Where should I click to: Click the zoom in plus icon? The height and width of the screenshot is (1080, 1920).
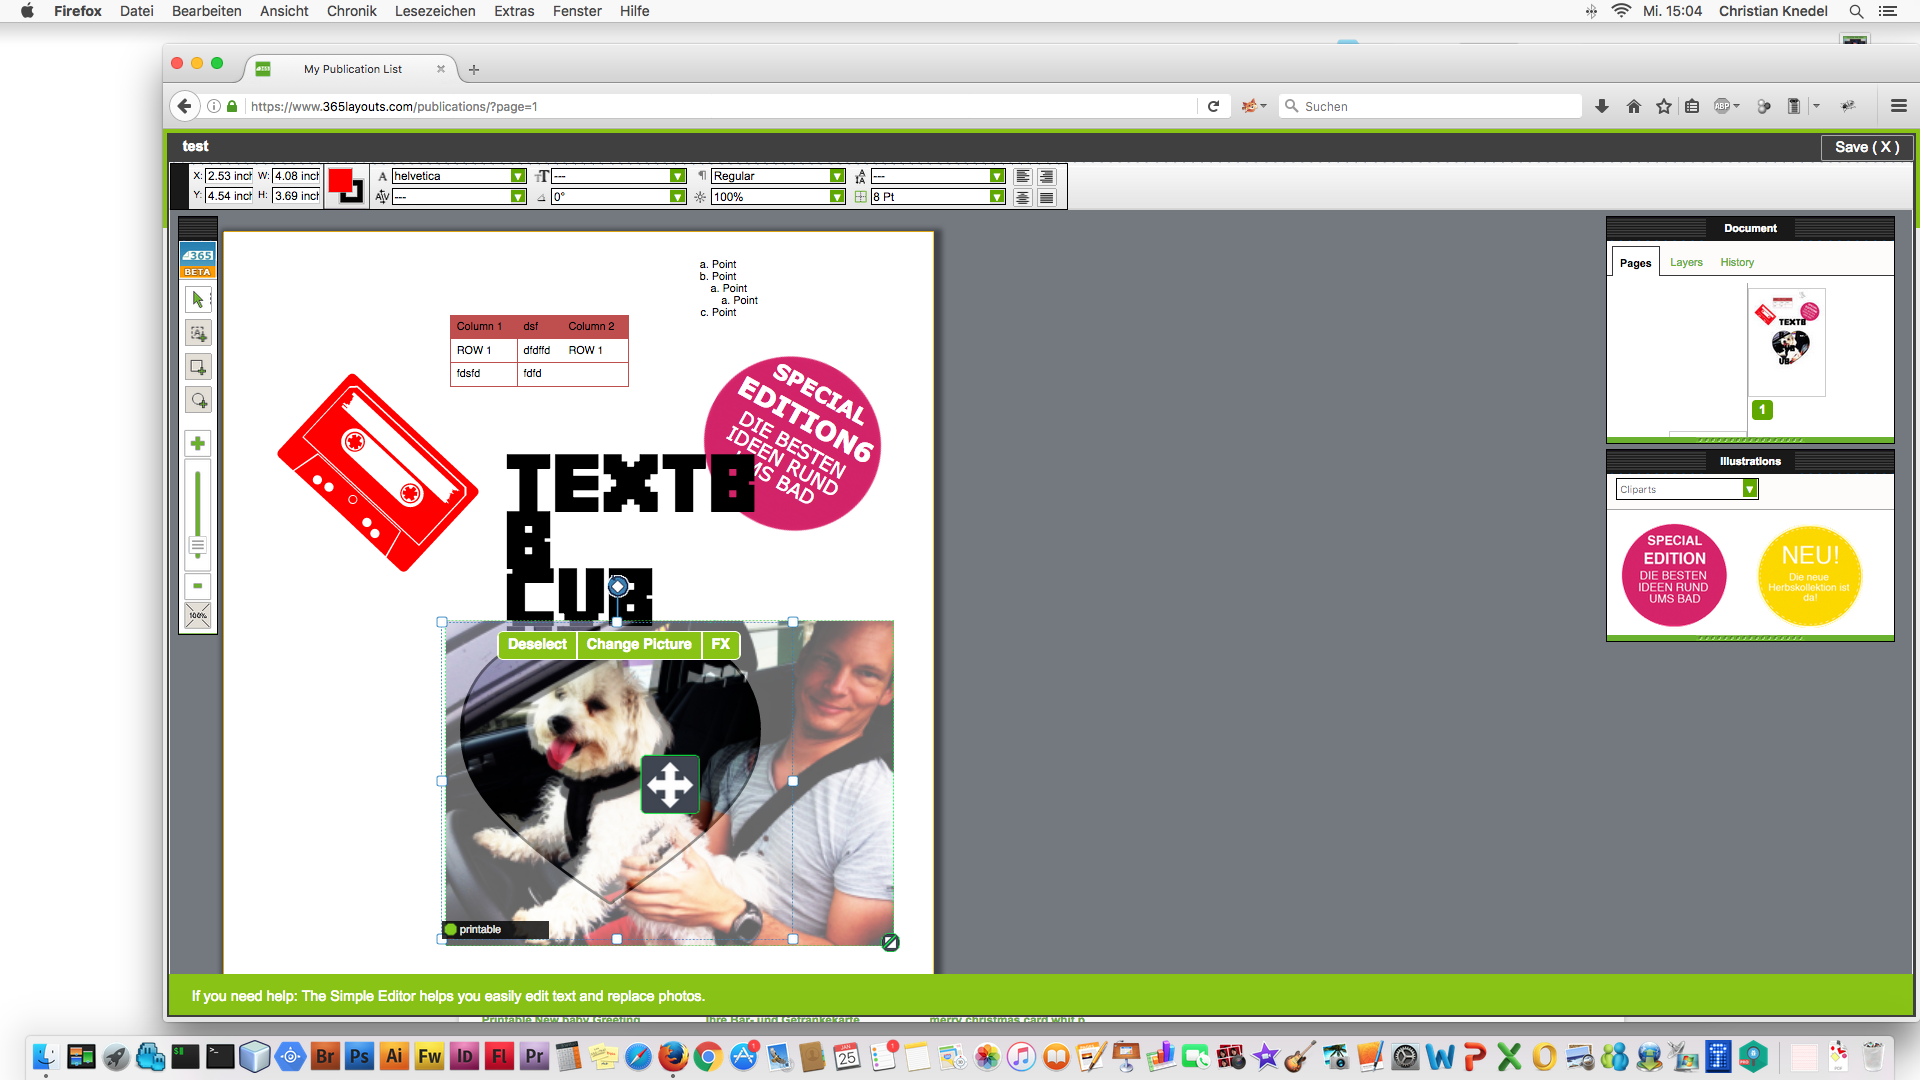point(197,443)
